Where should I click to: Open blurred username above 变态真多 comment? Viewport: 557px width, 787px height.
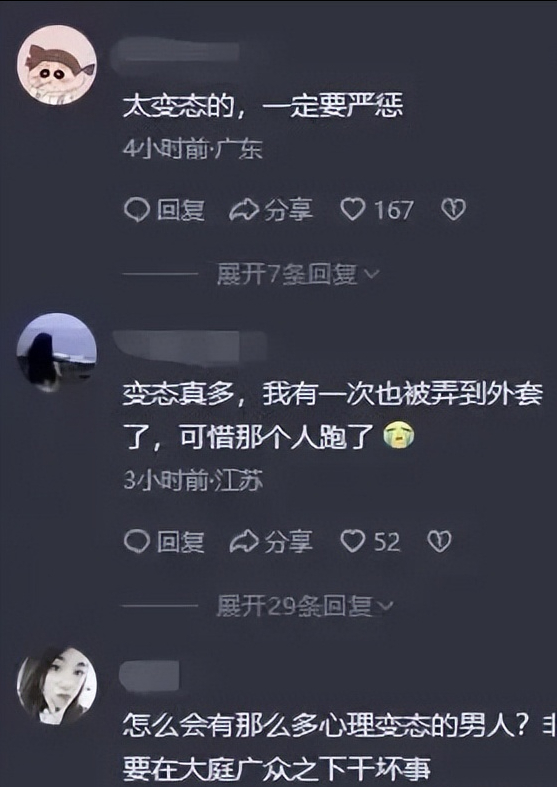click(x=189, y=345)
